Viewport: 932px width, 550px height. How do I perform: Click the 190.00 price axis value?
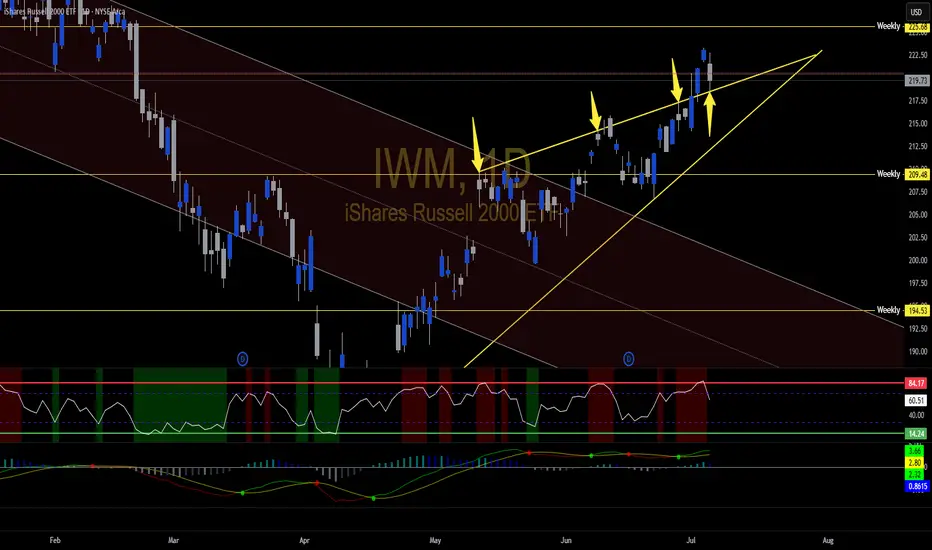918,351
